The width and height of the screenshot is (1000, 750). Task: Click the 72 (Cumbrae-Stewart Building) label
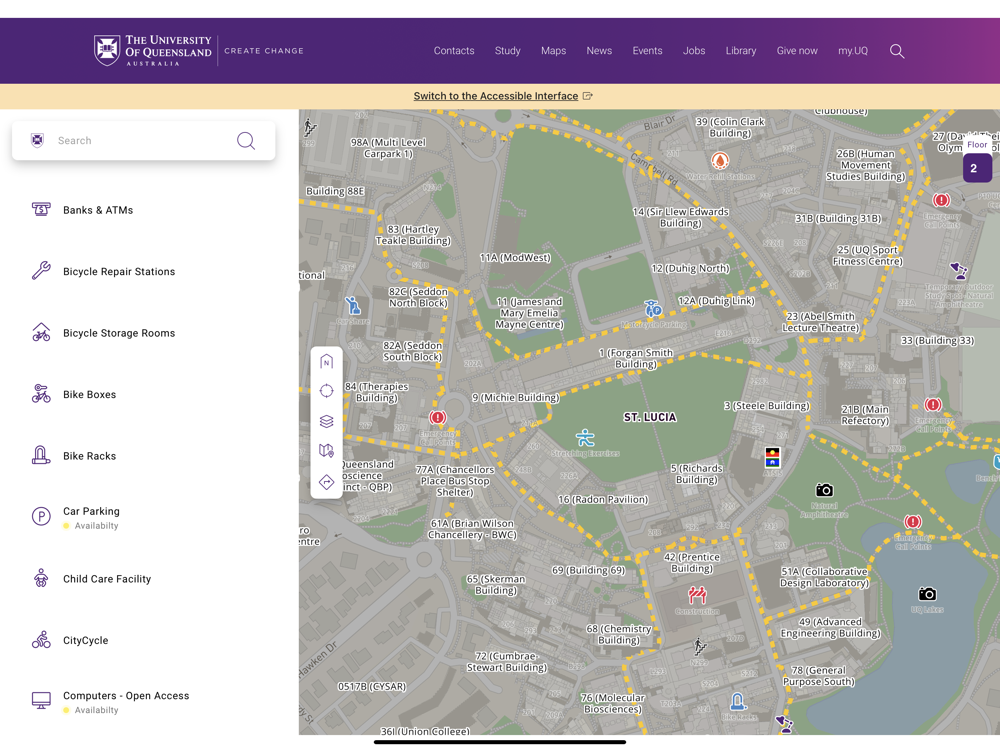click(x=507, y=662)
